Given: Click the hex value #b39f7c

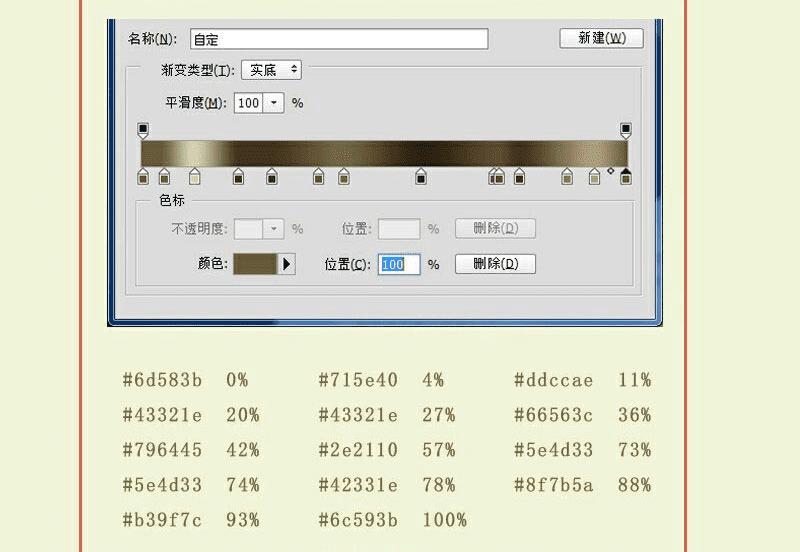Looking at the screenshot, I should pyautogui.click(x=162, y=520).
